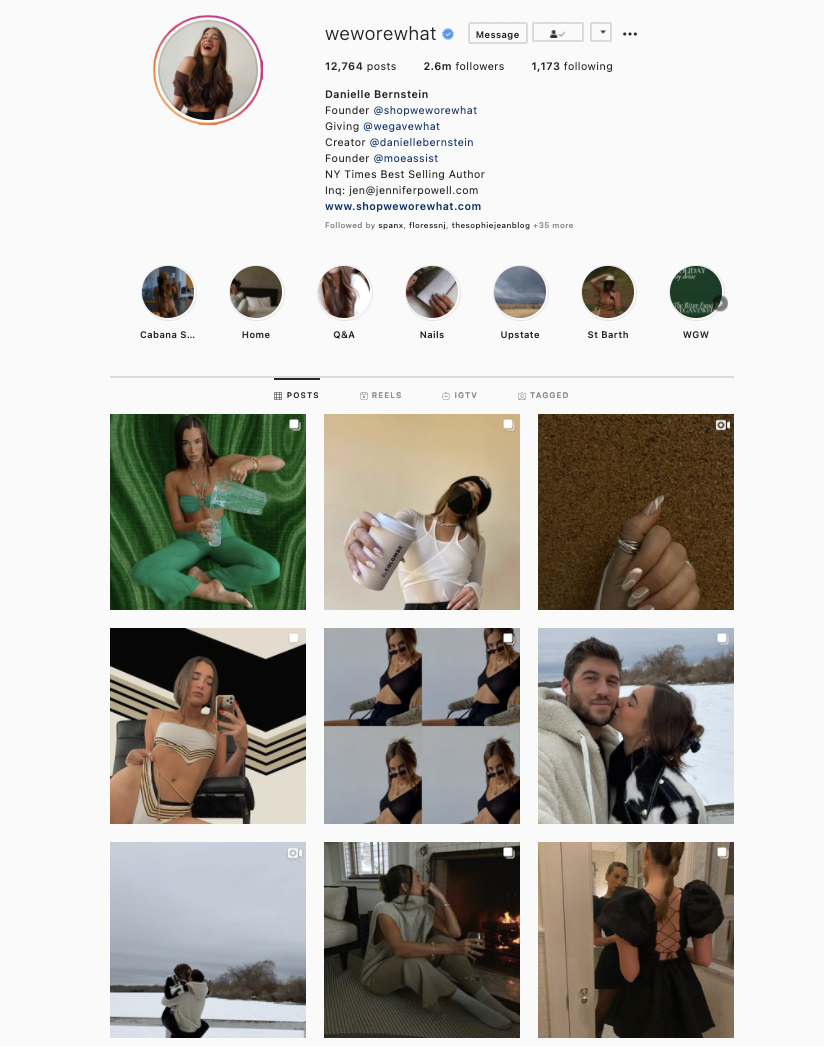Open the Cabana S... story highlight
Viewport: 824px width, 1046px height.
coord(167,292)
